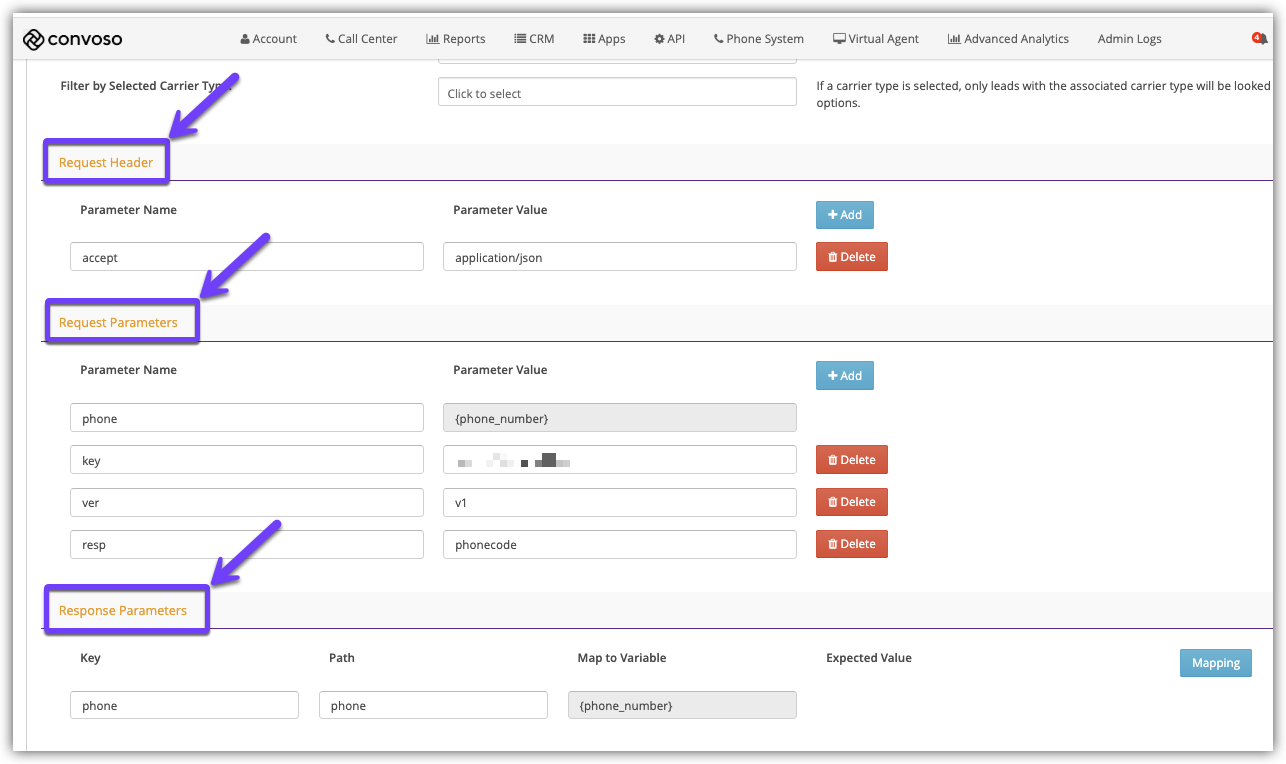Add a new Request Parameter row
This screenshot has height=764, width=1286.
click(x=845, y=376)
